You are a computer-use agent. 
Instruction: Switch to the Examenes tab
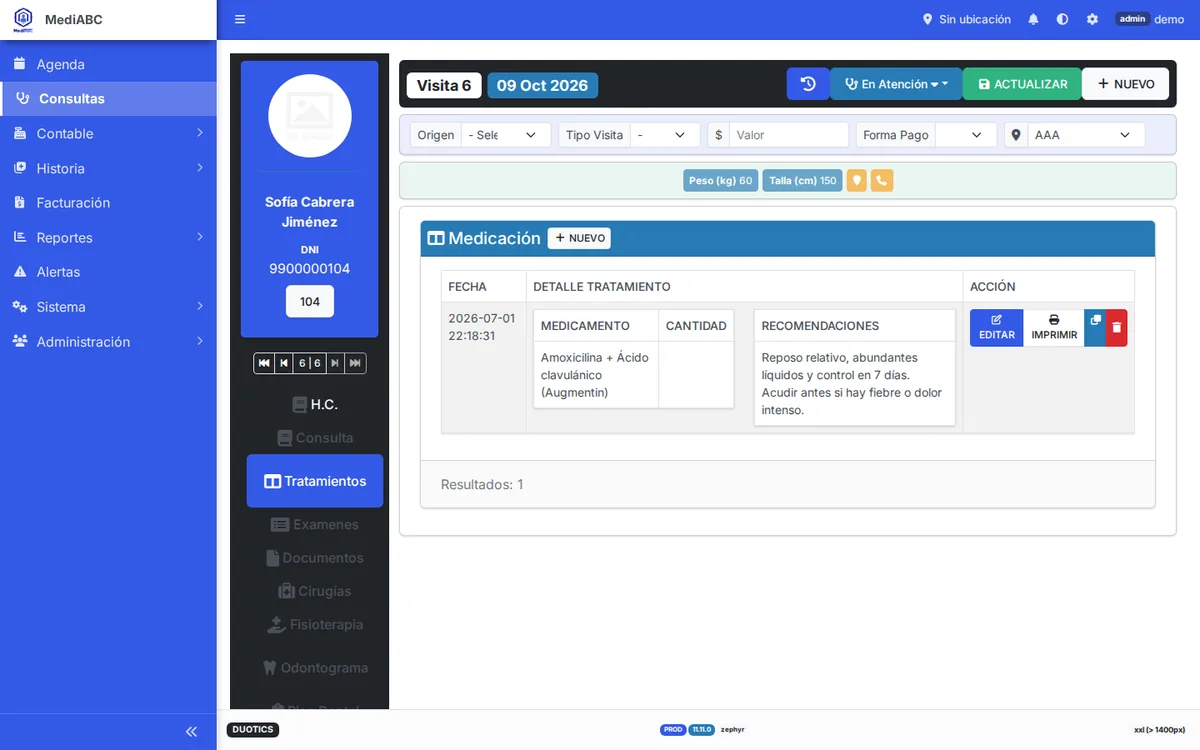(315, 524)
